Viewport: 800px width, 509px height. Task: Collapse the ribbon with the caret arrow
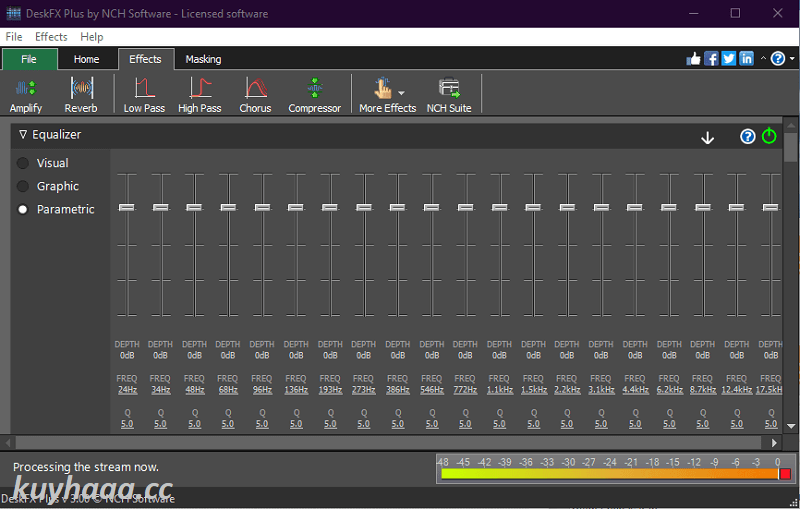click(763, 59)
